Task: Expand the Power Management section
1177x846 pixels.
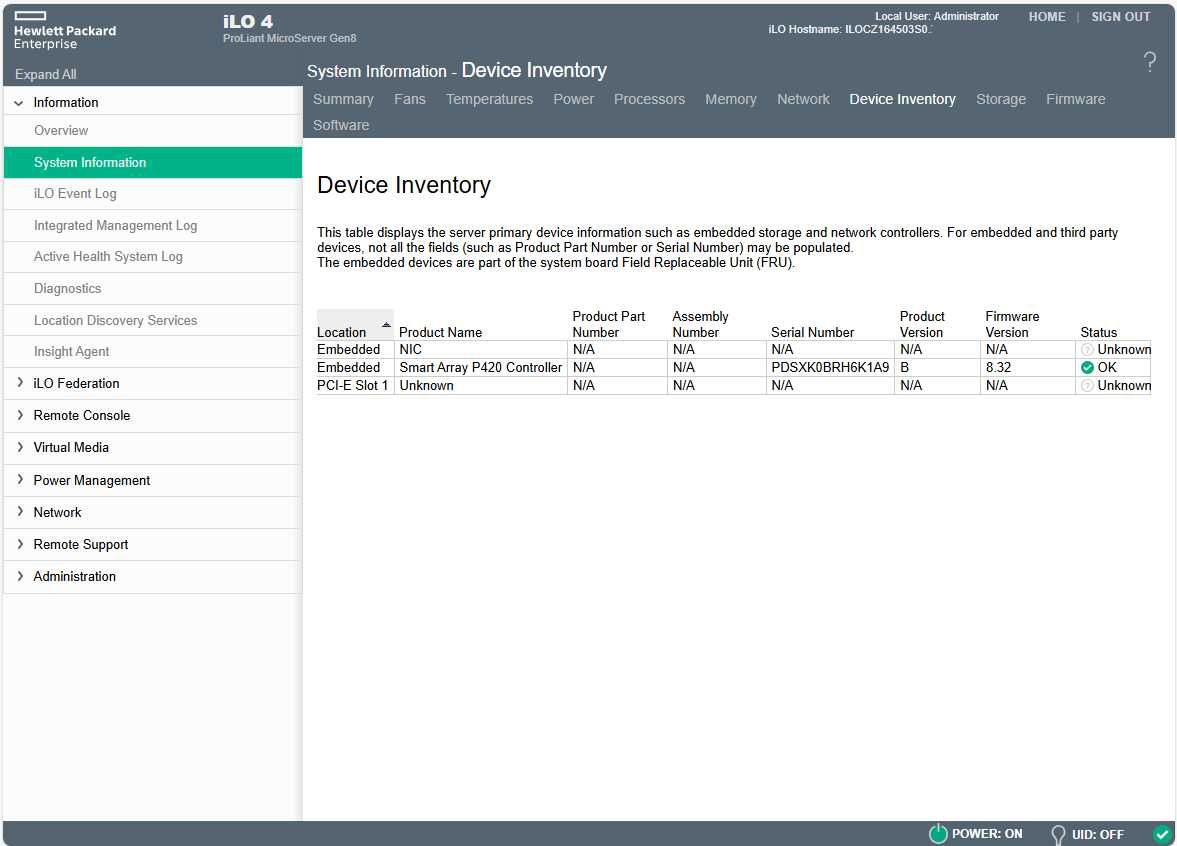Action: [x=20, y=480]
